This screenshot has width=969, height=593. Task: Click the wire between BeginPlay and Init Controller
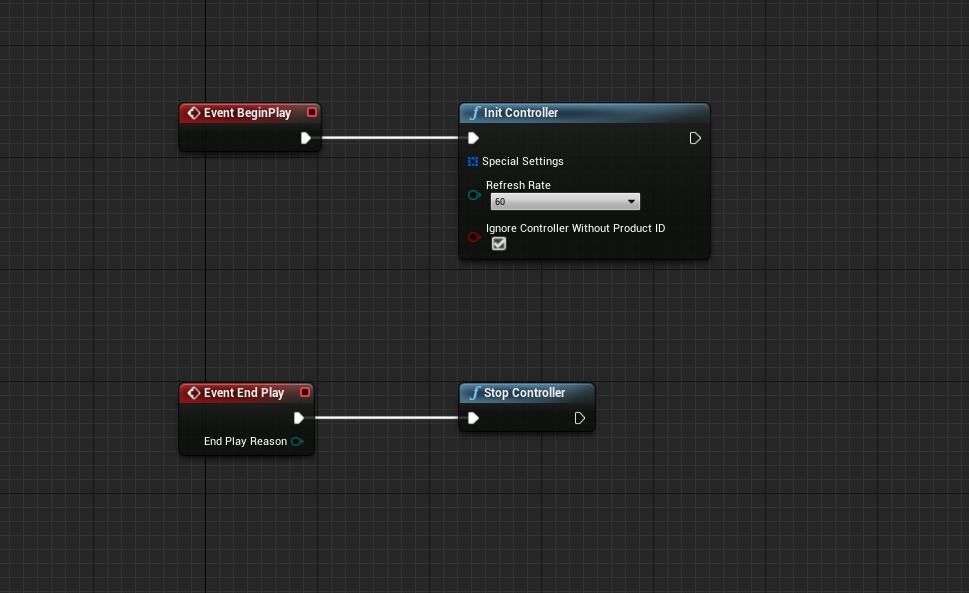[390, 138]
